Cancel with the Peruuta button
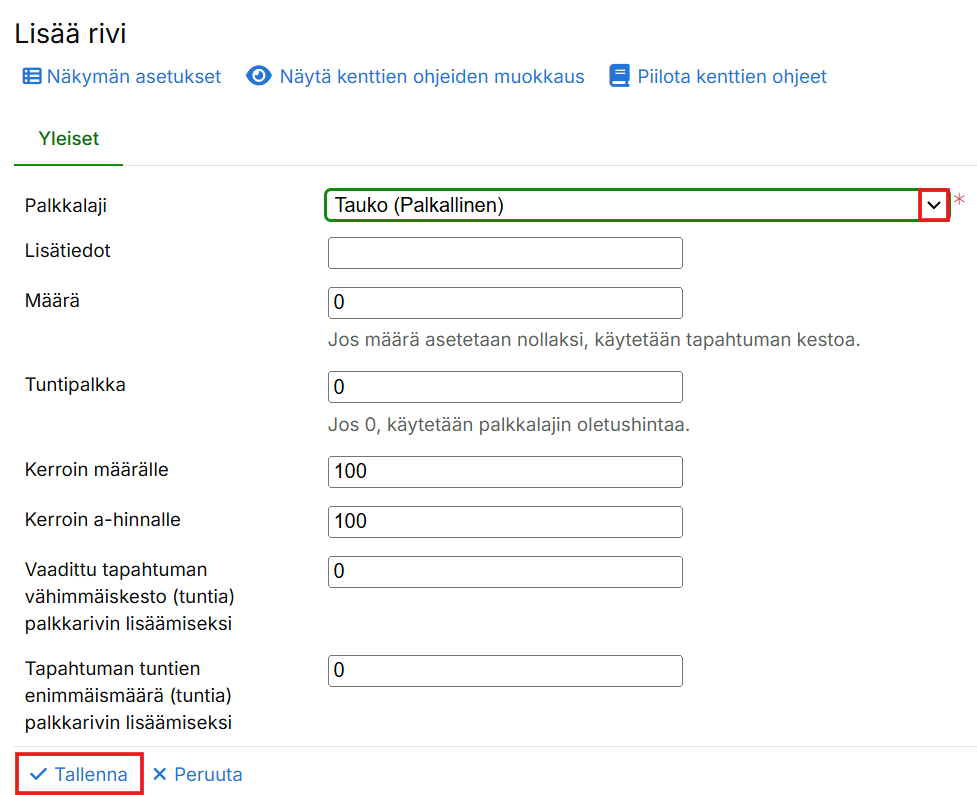Image resolution: width=977 pixels, height=795 pixels. pyautogui.click(x=208, y=775)
